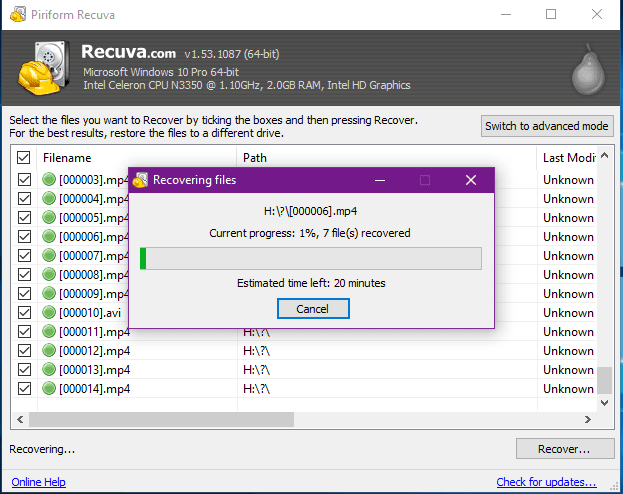Click the horizontal scrollbar thumb

(x=161, y=419)
